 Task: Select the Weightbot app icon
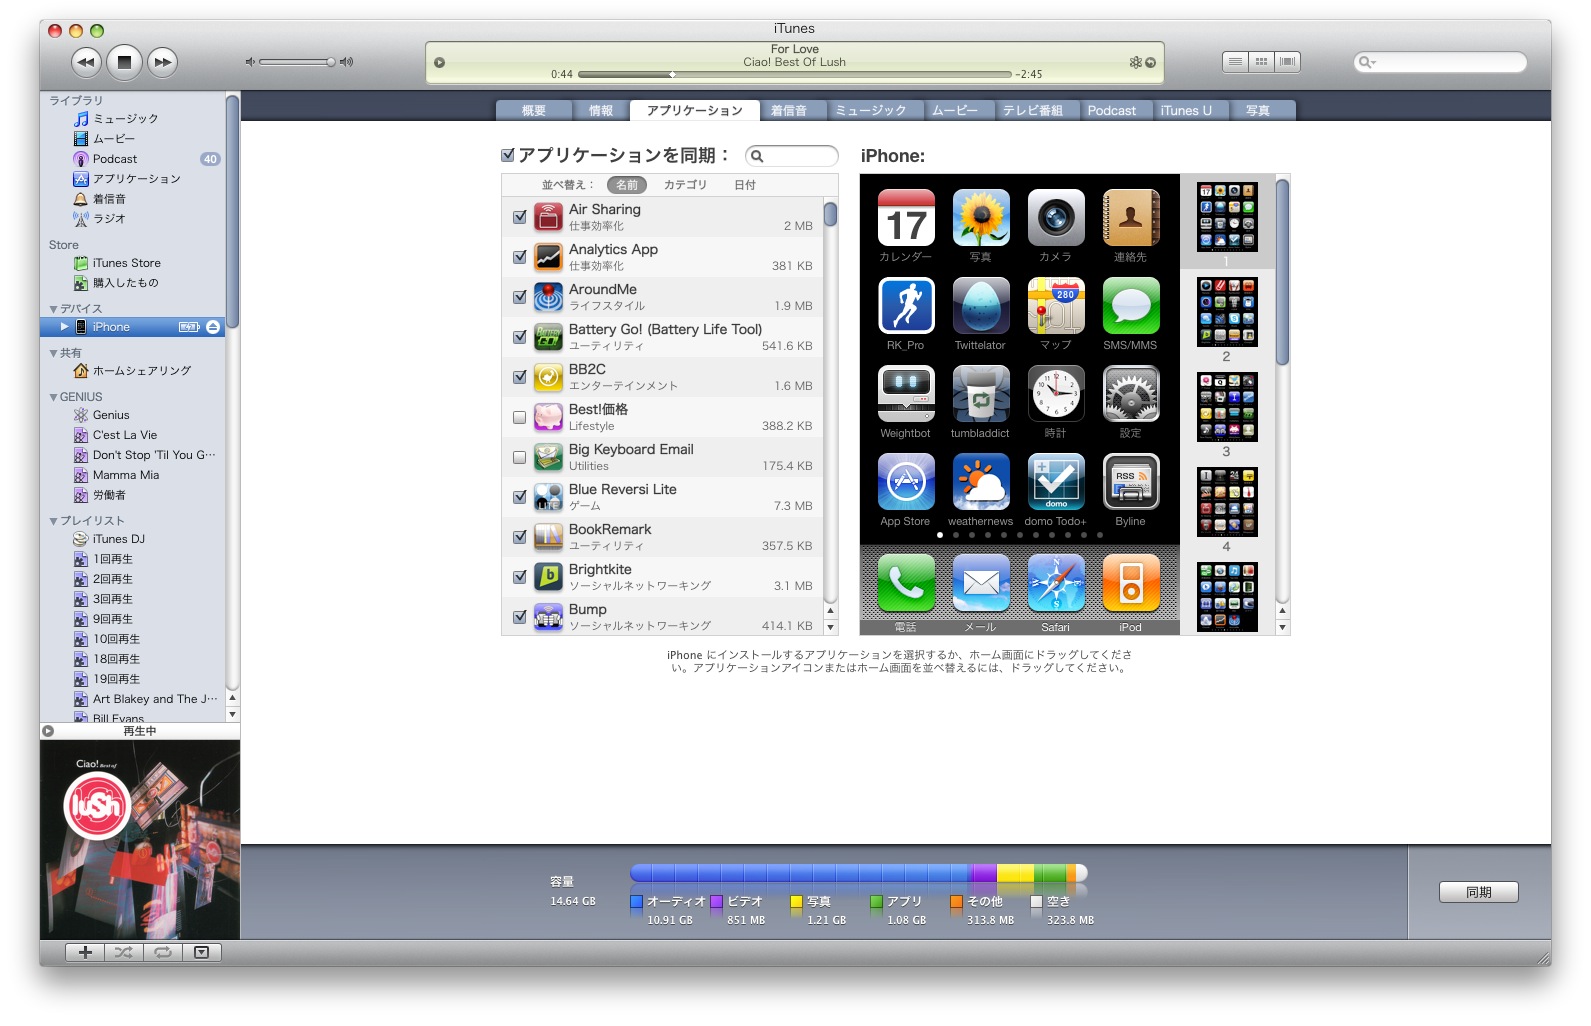[x=906, y=393]
